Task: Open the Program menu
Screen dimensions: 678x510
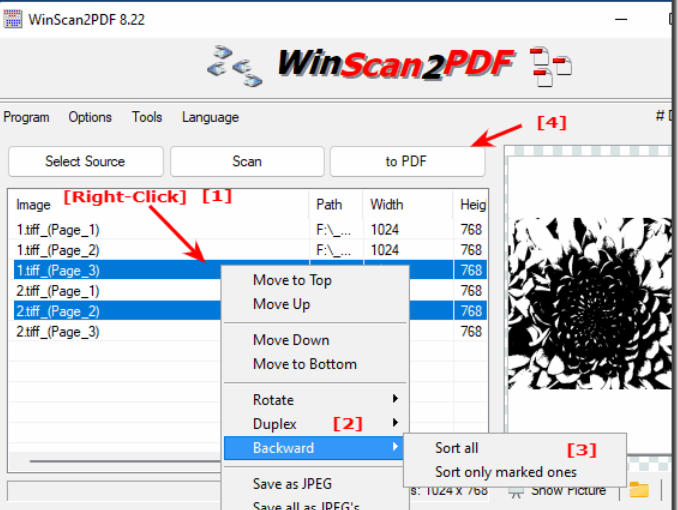Action: point(26,117)
